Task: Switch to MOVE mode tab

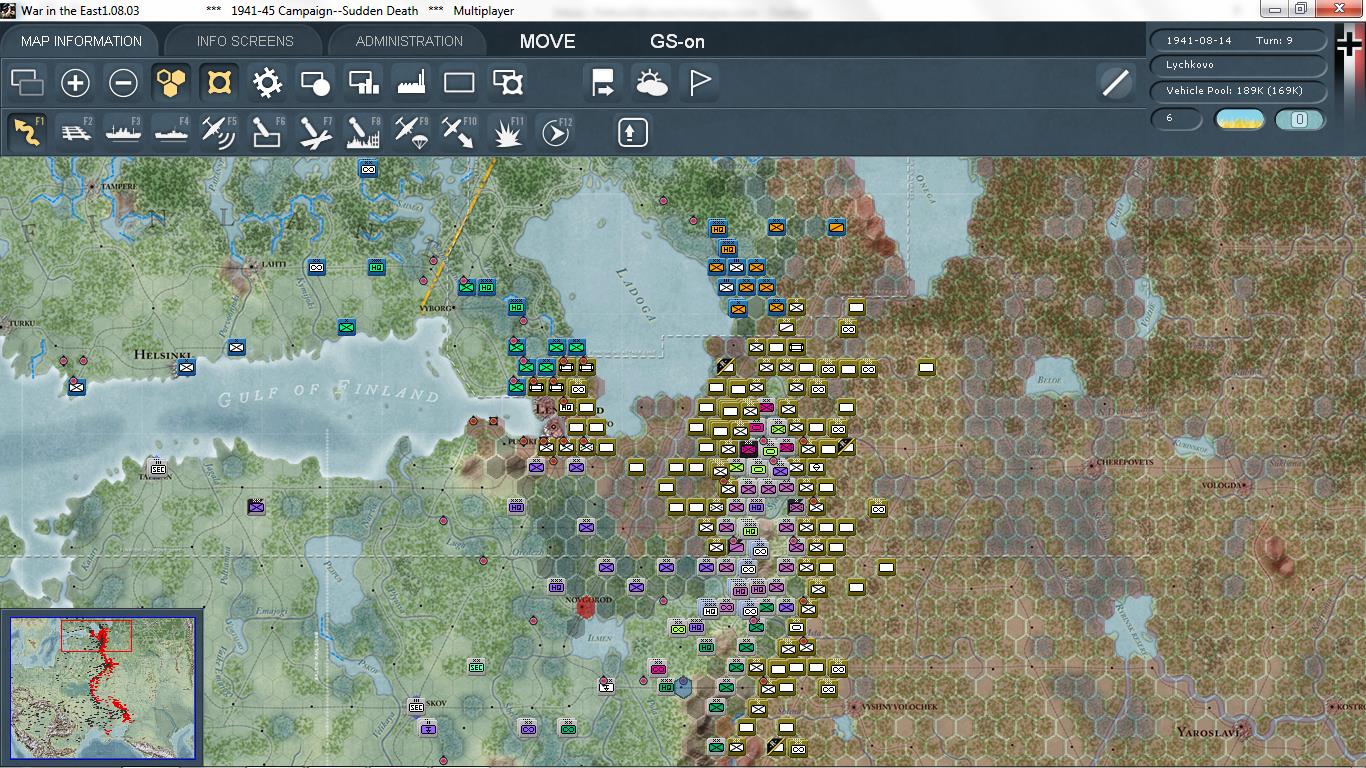Action: 546,42
